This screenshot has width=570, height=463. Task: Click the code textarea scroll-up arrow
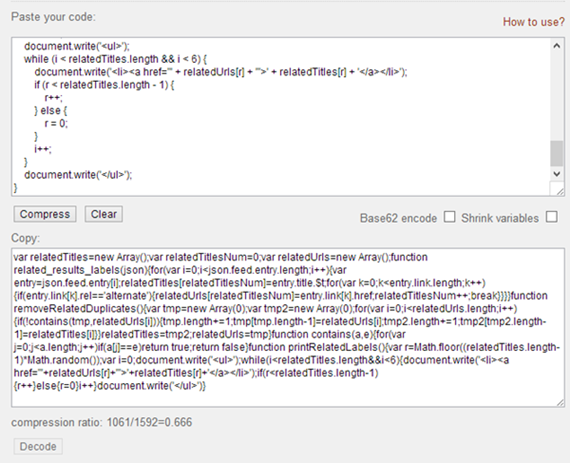point(557,46)
